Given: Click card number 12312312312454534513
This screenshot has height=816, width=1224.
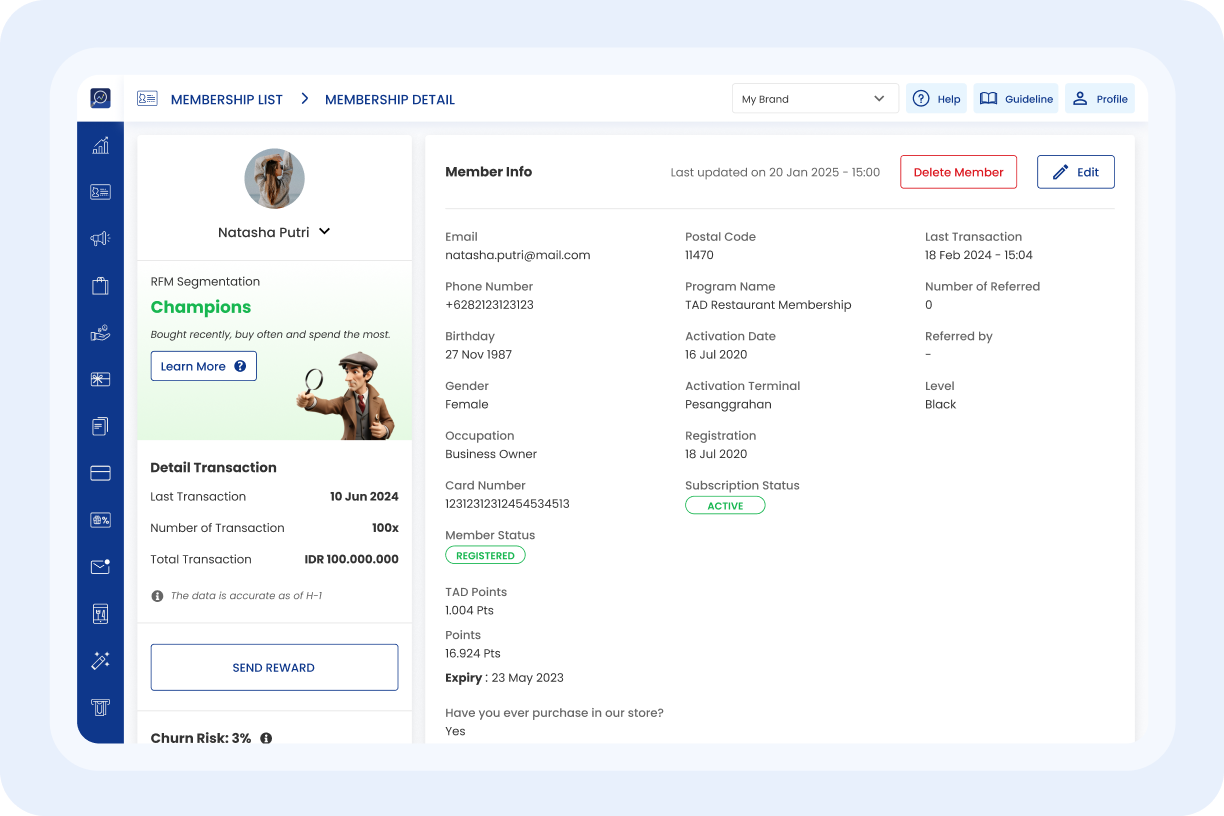Looking at the screenshot, I should (x=507, y=504).
